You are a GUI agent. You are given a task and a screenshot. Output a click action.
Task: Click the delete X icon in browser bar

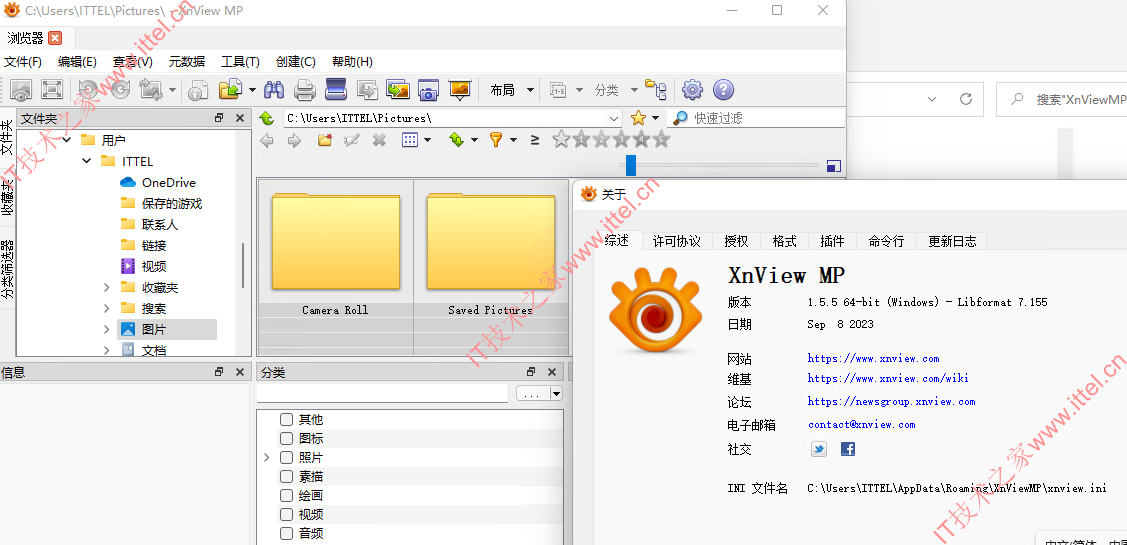(380, 140)
